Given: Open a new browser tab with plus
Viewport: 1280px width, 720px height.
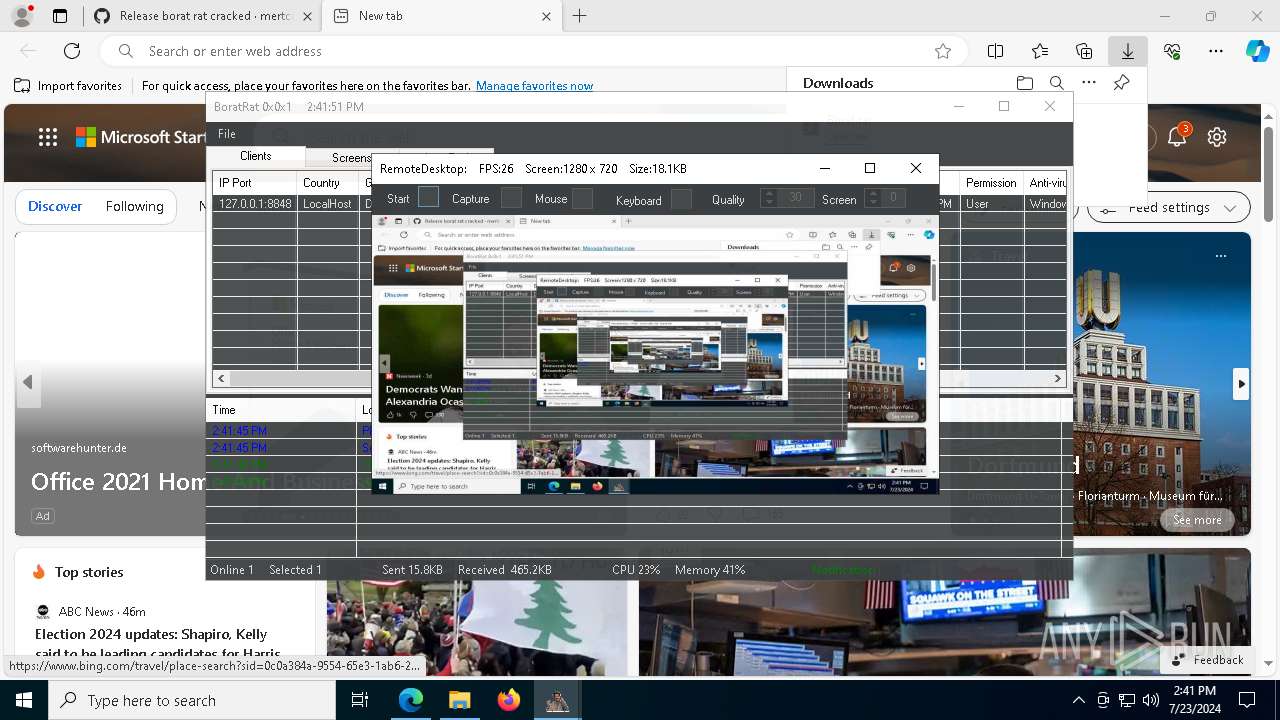Looking at the screenshot, I should 580,16.
